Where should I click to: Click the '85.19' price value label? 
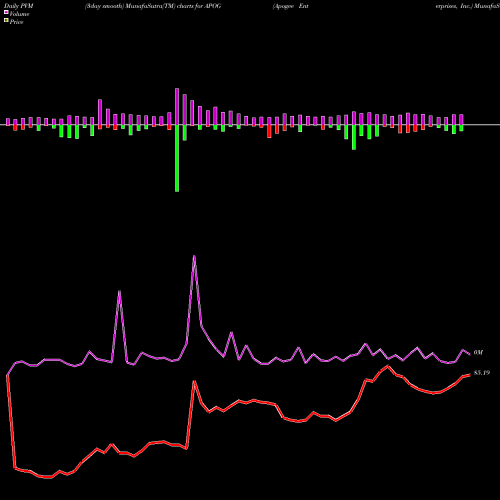[x=482, y=373]
